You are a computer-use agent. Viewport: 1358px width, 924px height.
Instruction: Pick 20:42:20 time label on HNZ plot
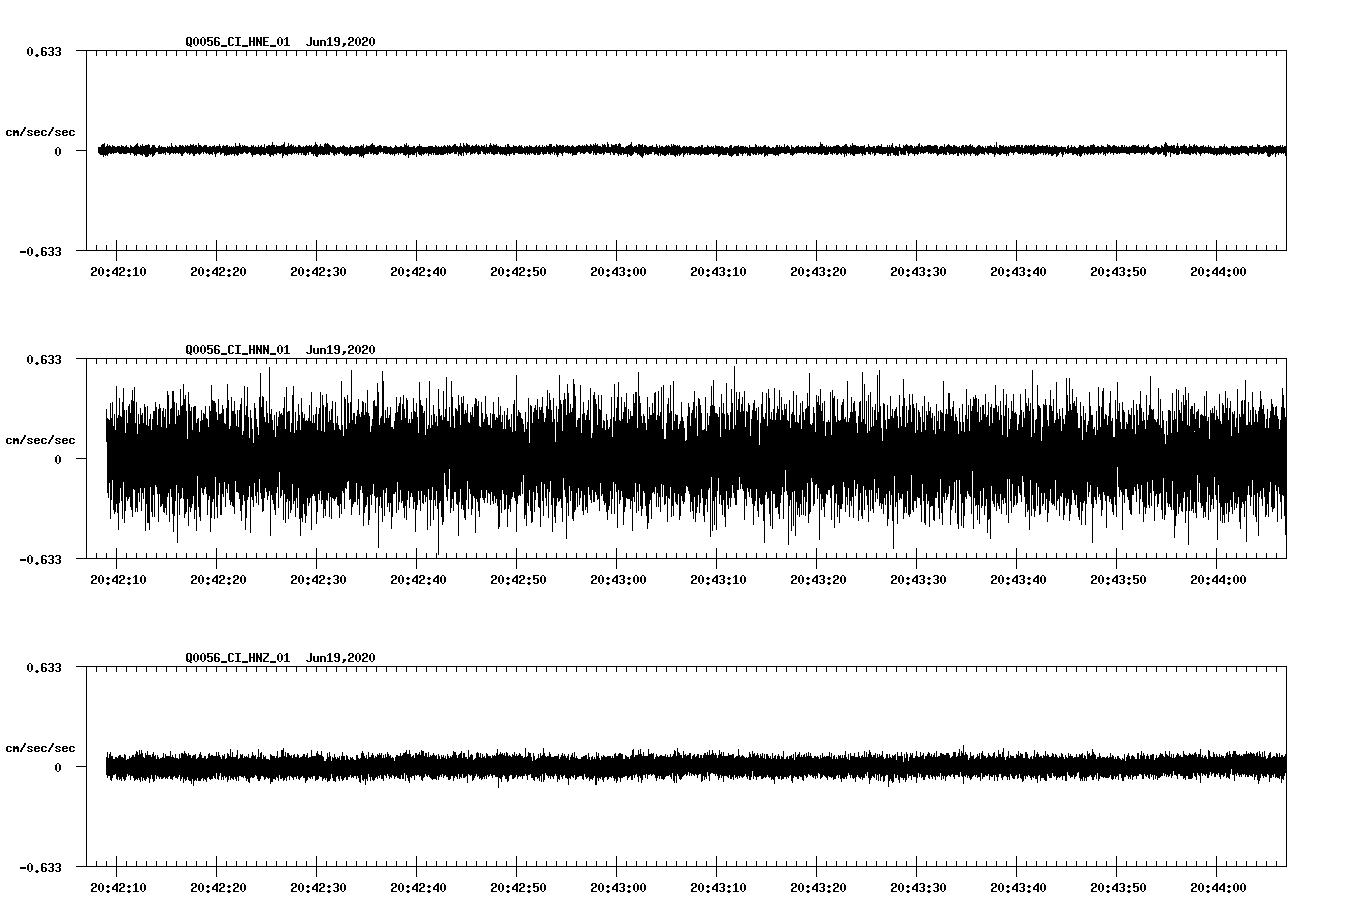(218, 888)
